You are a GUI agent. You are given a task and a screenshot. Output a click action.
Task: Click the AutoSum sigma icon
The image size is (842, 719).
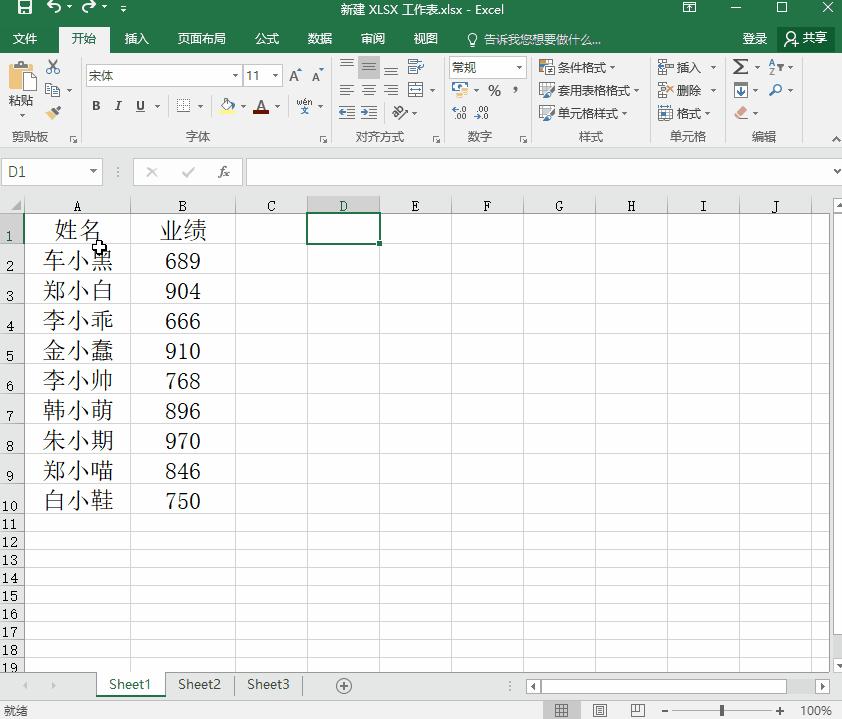(x=740, y=66)
